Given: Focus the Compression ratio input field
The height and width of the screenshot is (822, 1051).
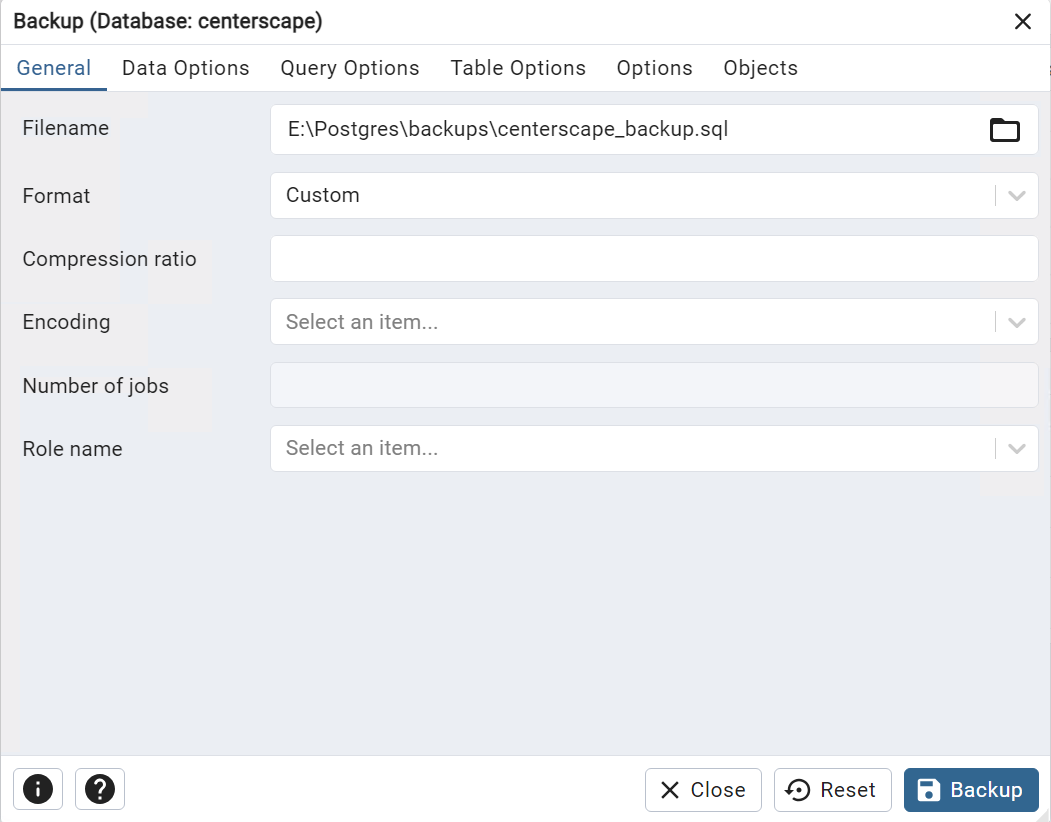Looking at the screenshot, I should pos(654,259).
